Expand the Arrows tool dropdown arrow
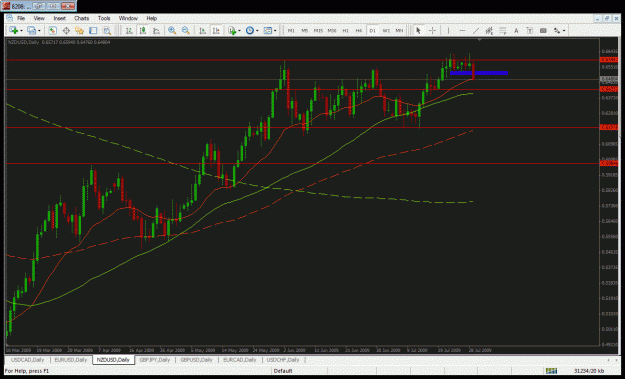 click(x=564, y=31)
